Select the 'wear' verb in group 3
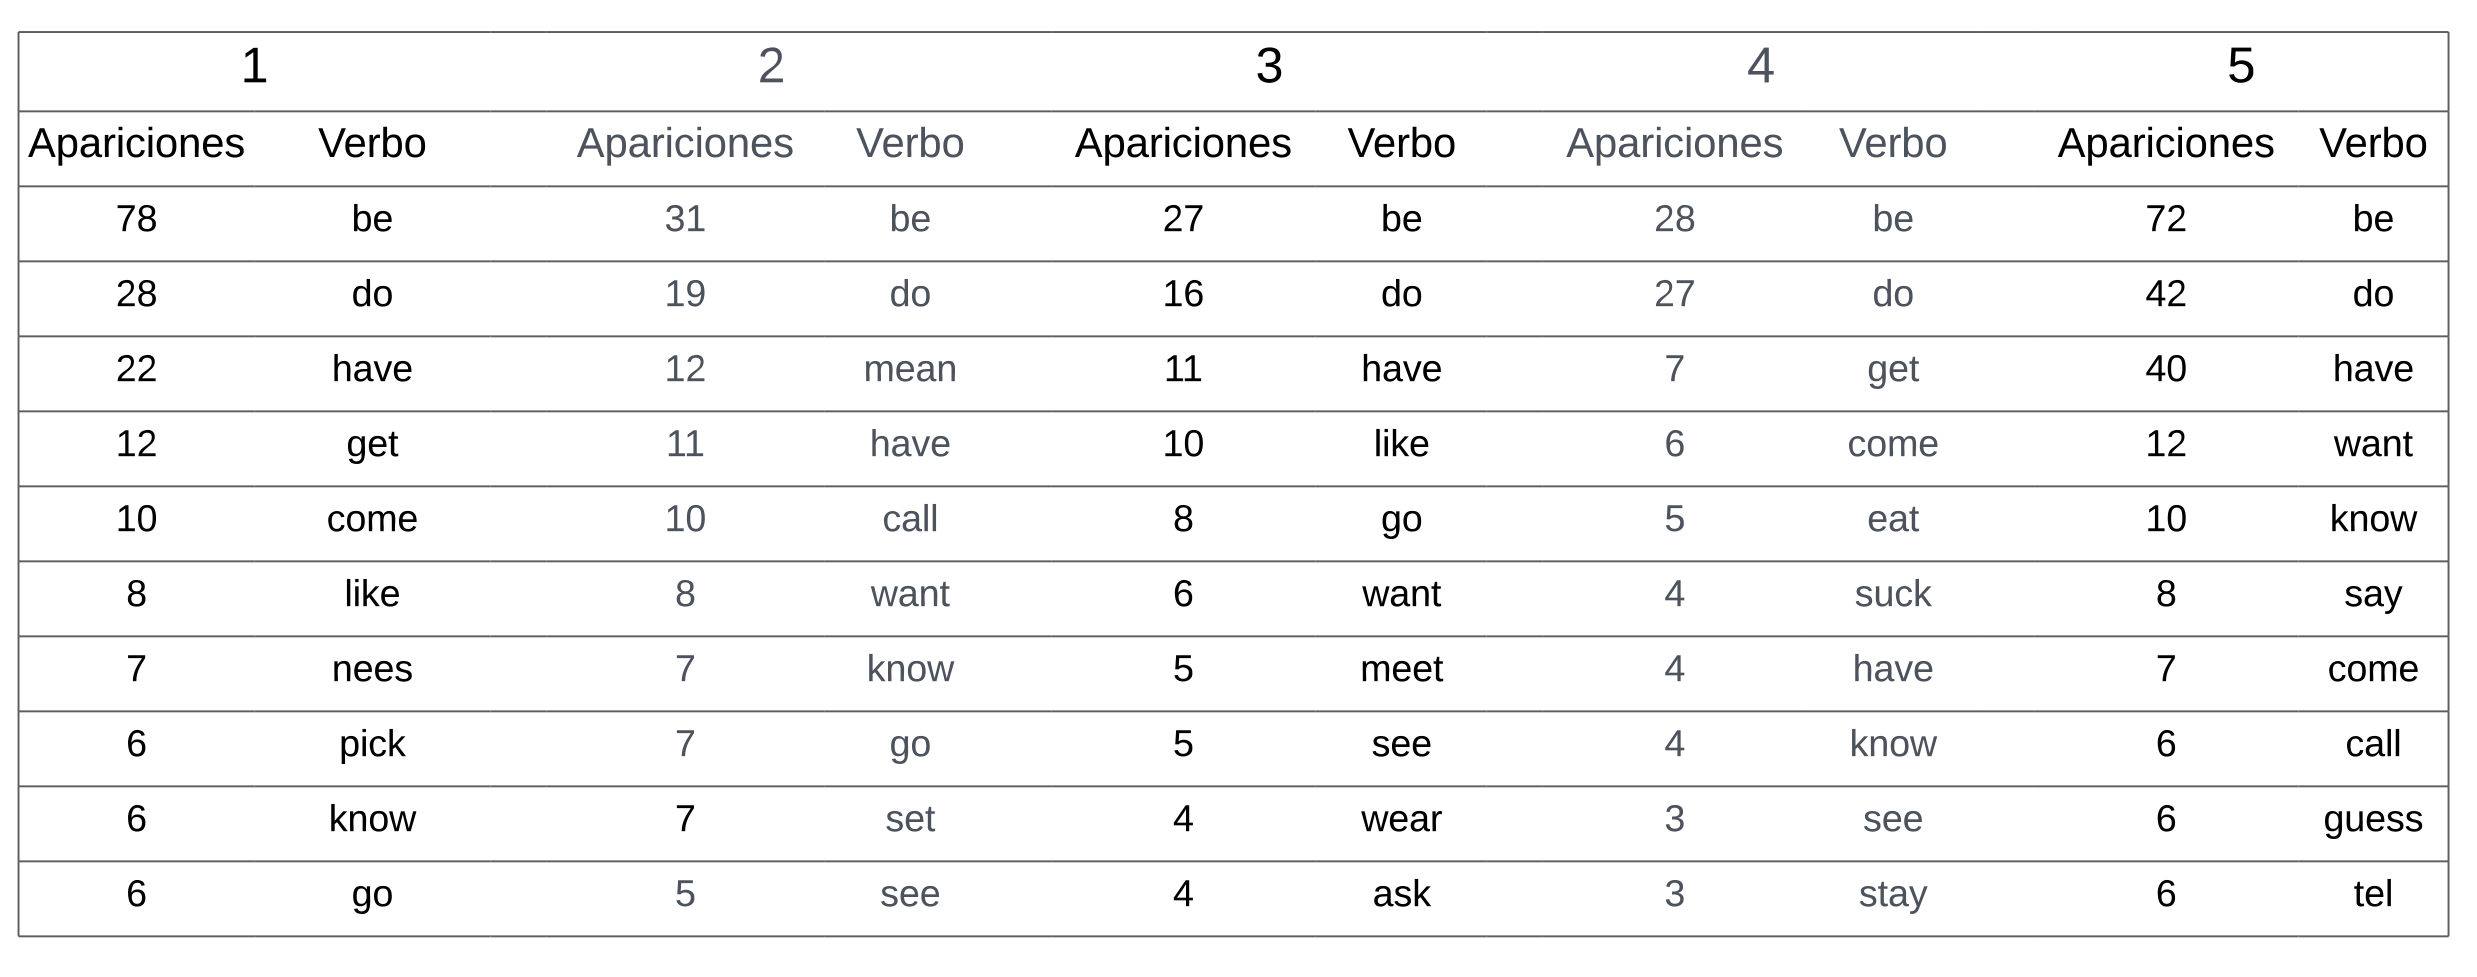Screen dimensions: 2477x977 1401,819
